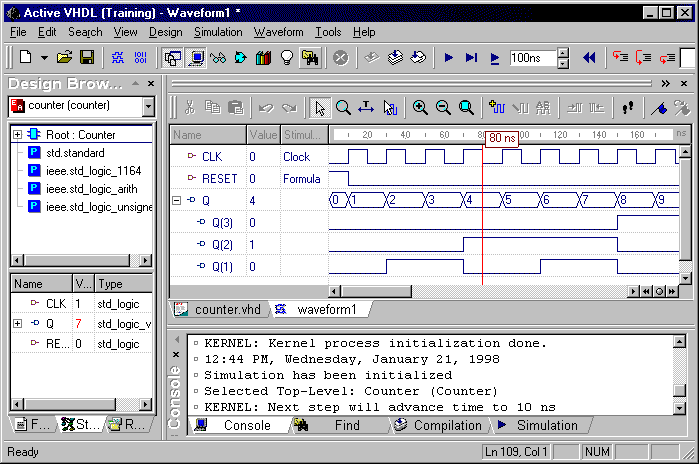This screenshot has height=464, width=699.
Task: Collapse the Q bus signal in waveform
Action: tap(178, 200)
